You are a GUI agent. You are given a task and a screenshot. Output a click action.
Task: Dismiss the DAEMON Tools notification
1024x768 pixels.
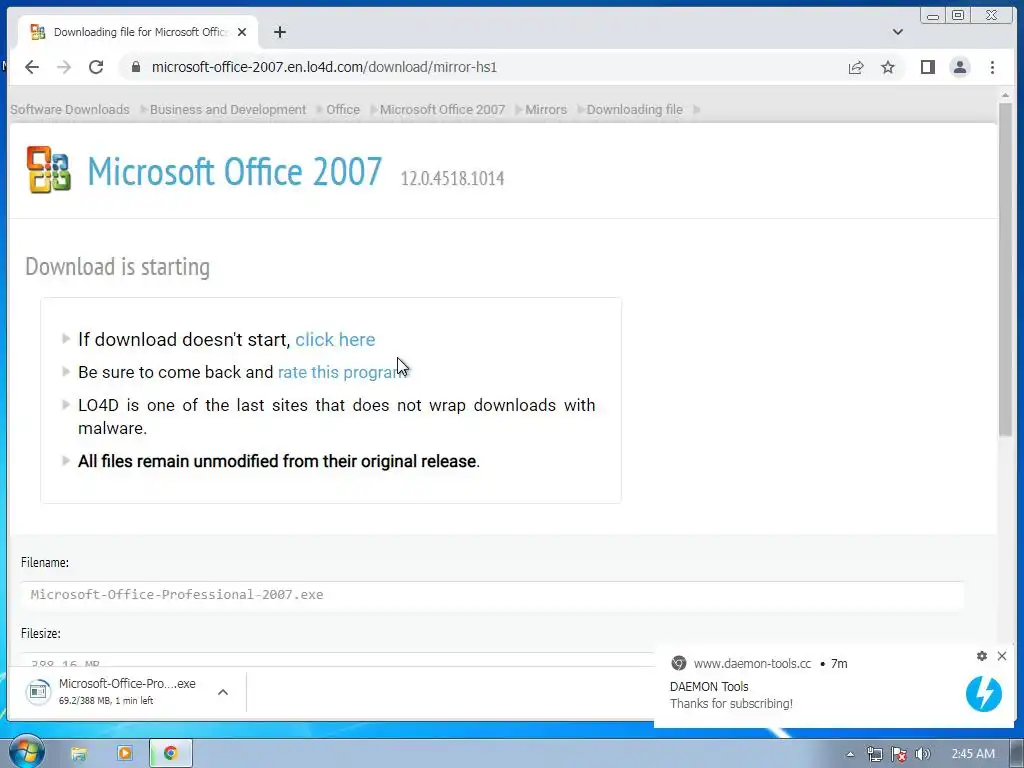1002,656
